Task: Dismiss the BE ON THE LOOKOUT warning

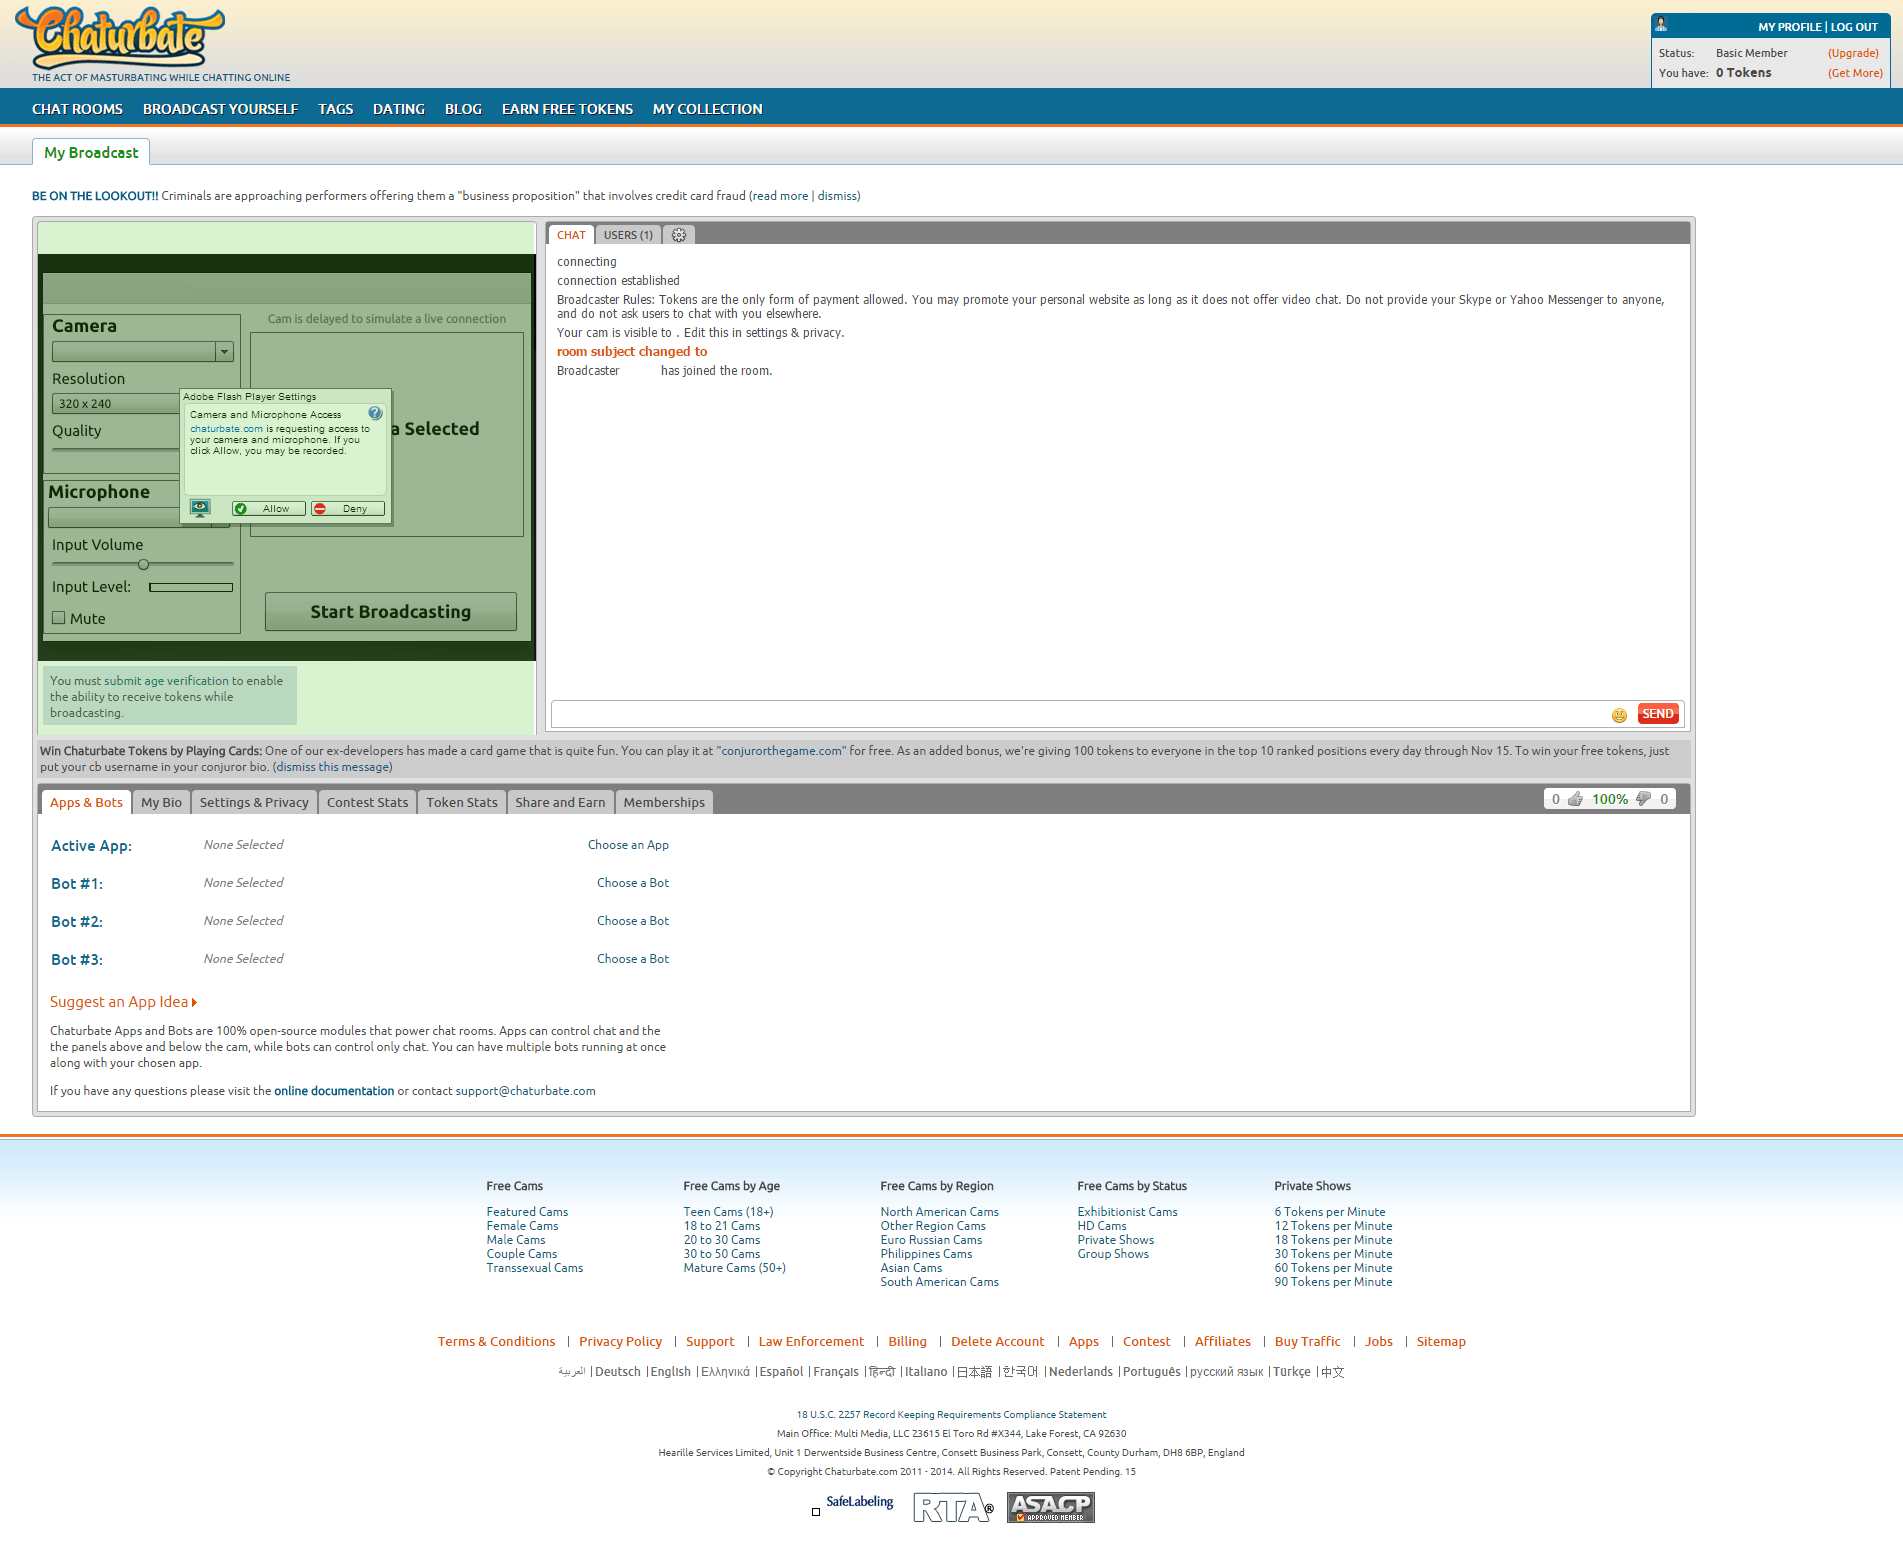Action: (837, 196)
